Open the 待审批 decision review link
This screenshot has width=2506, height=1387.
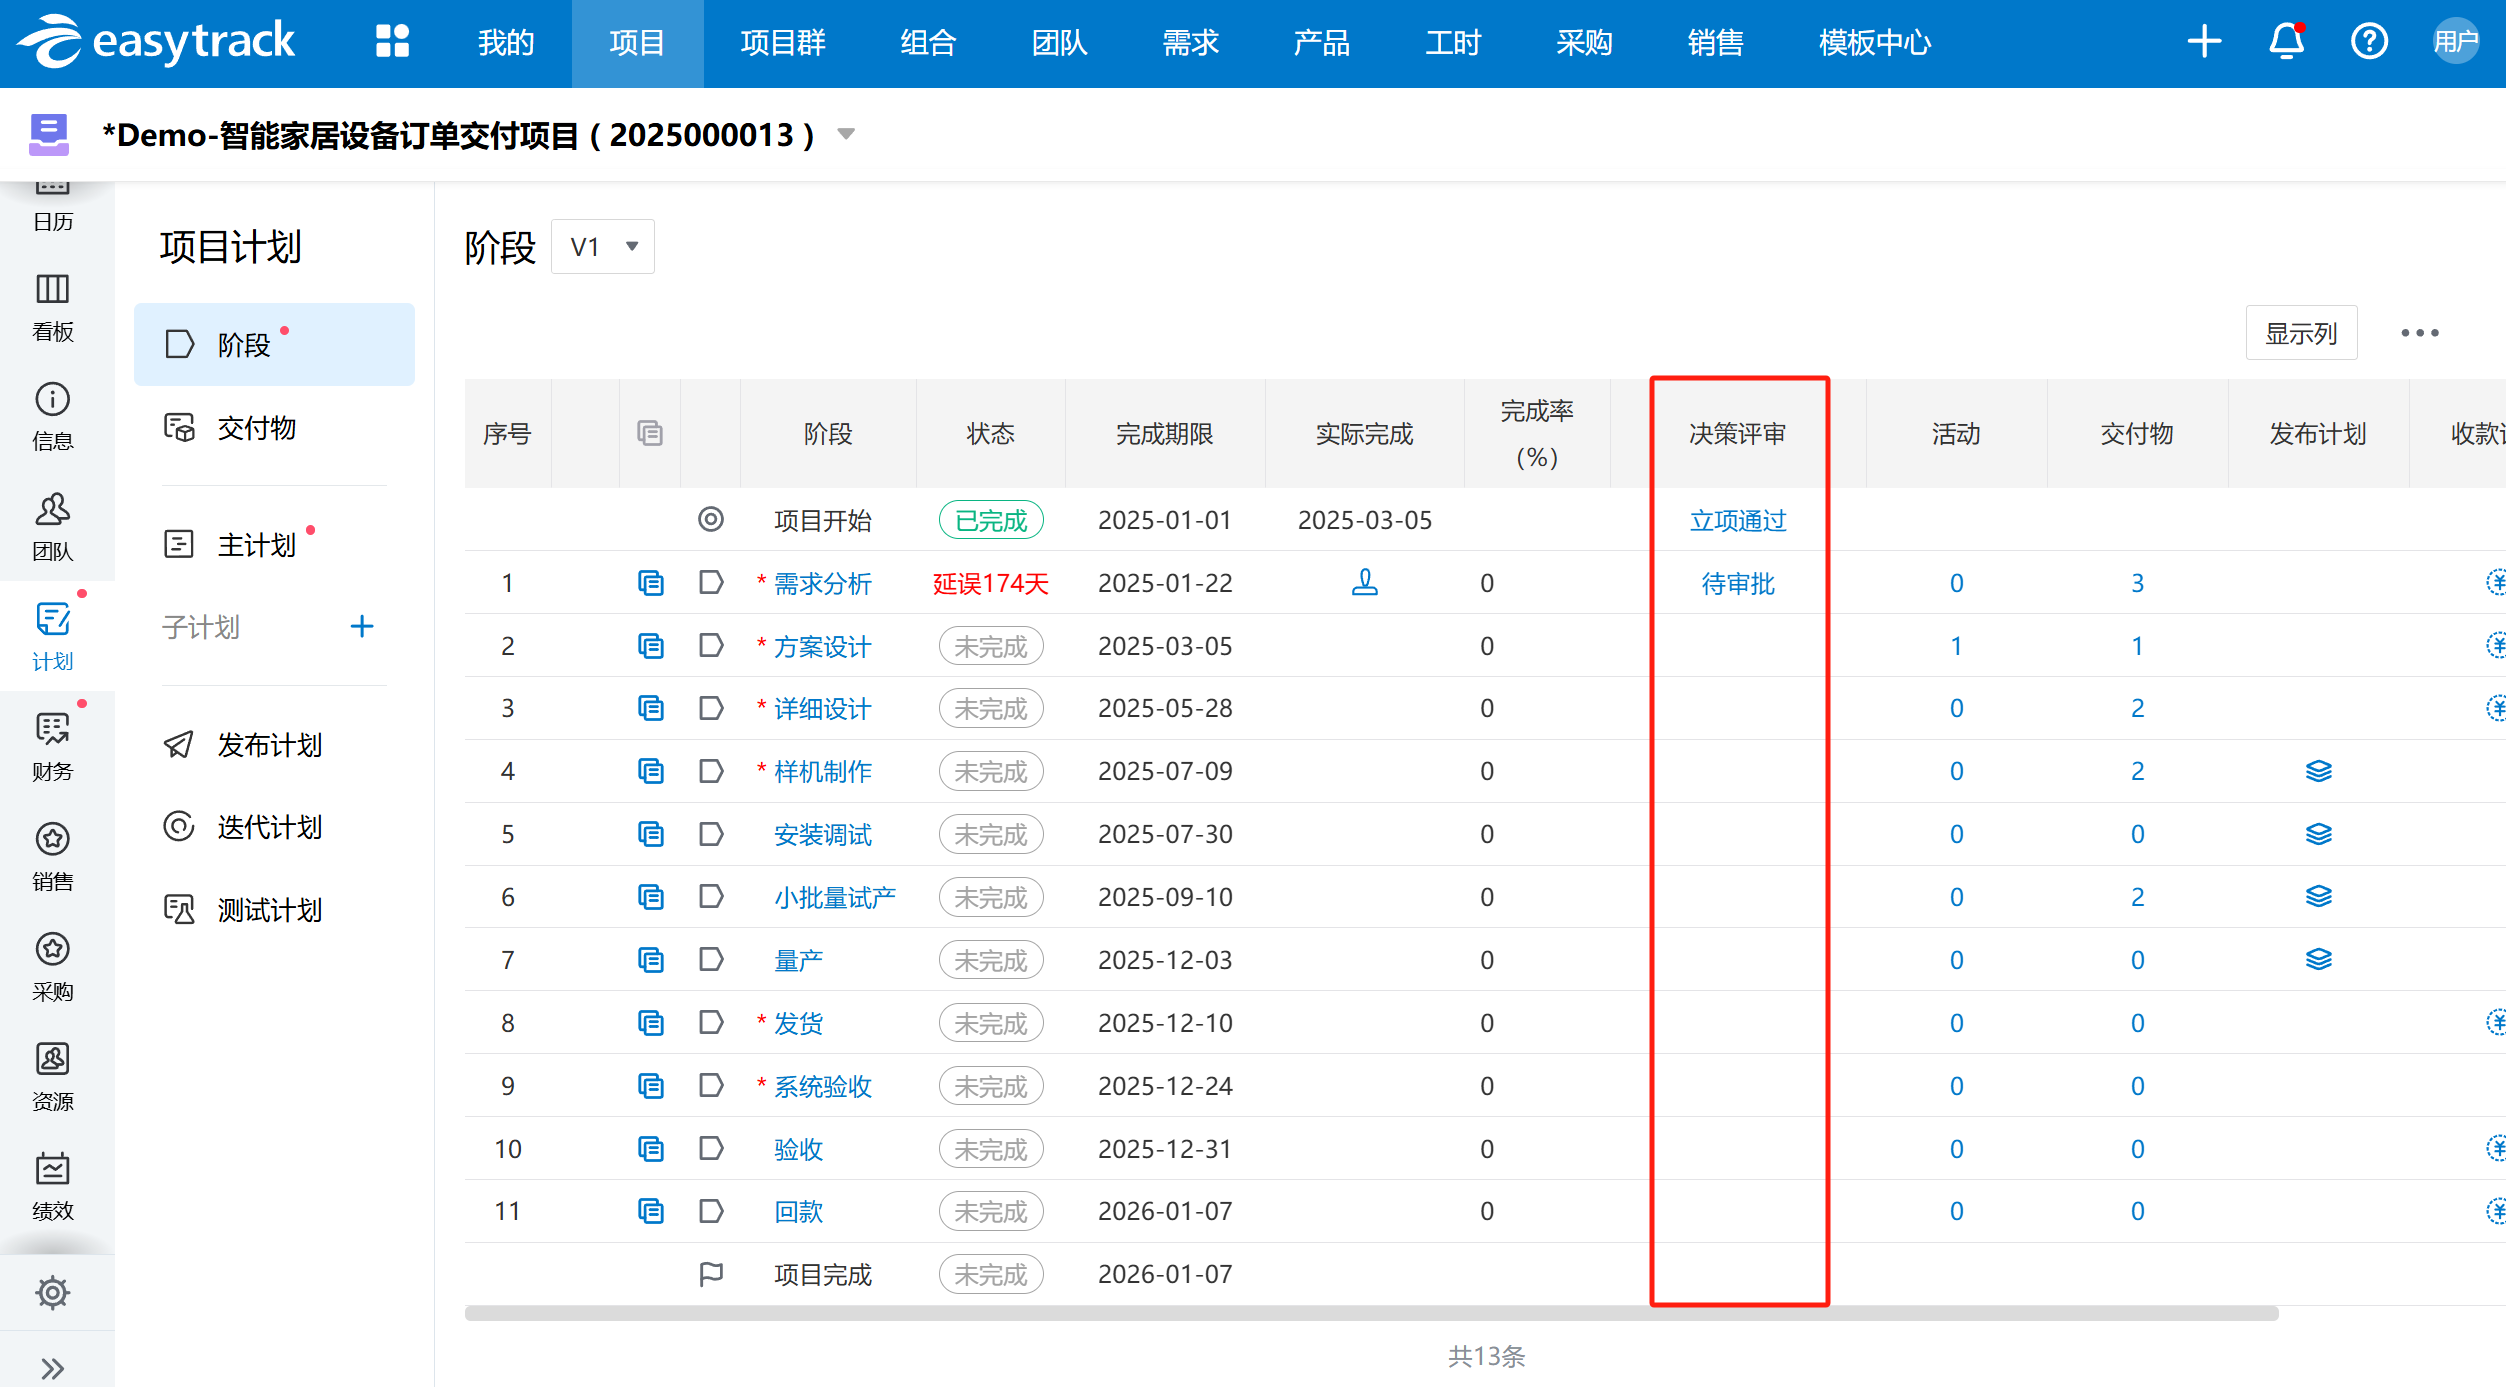click(x=1737, y=583)
